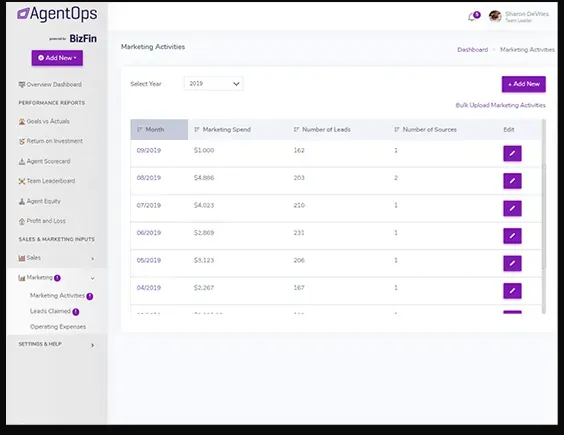This screenshot has height=435, width=564.
Task: Open Goals vs Actuals report
Action: (48, 122)
